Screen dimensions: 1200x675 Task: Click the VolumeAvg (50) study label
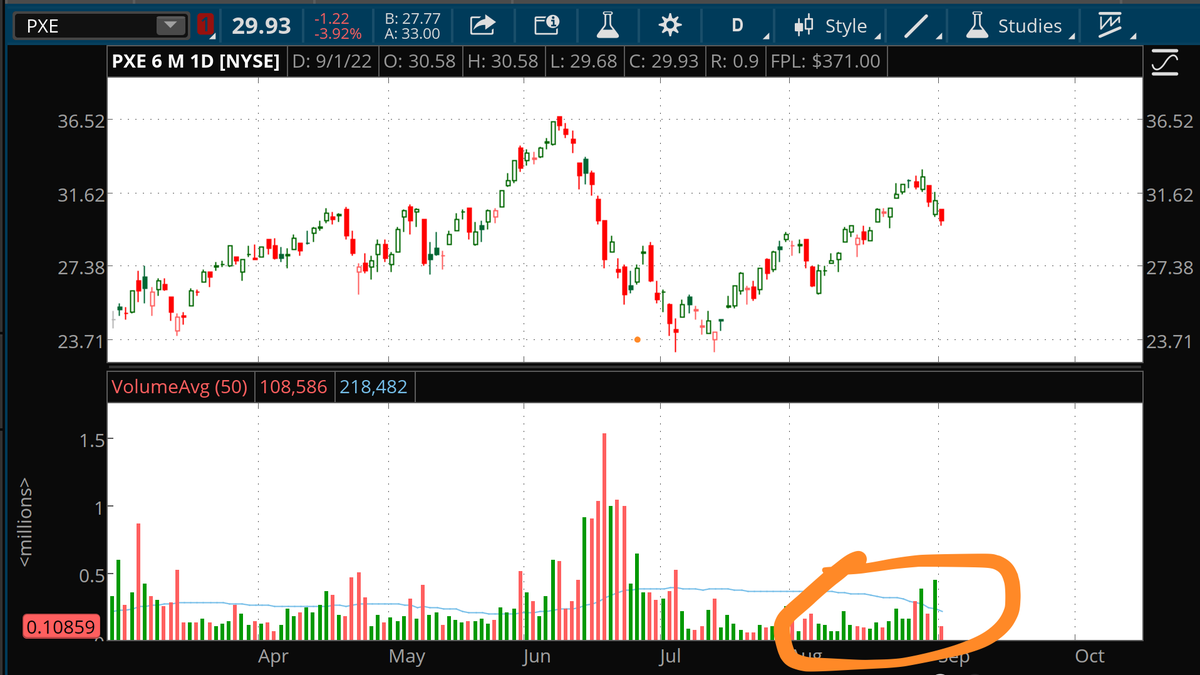pos(180,386)
